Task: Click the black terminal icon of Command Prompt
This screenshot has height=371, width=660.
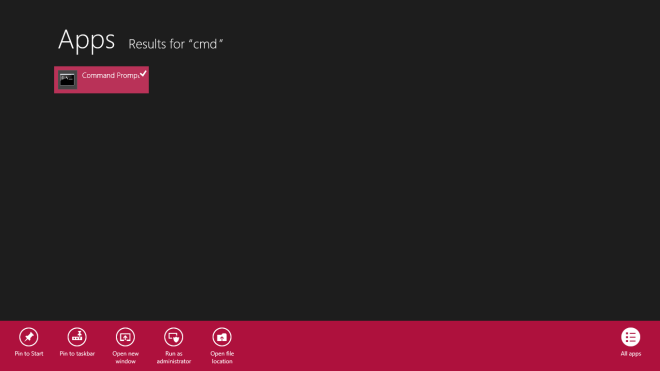Action: point(67,80)
